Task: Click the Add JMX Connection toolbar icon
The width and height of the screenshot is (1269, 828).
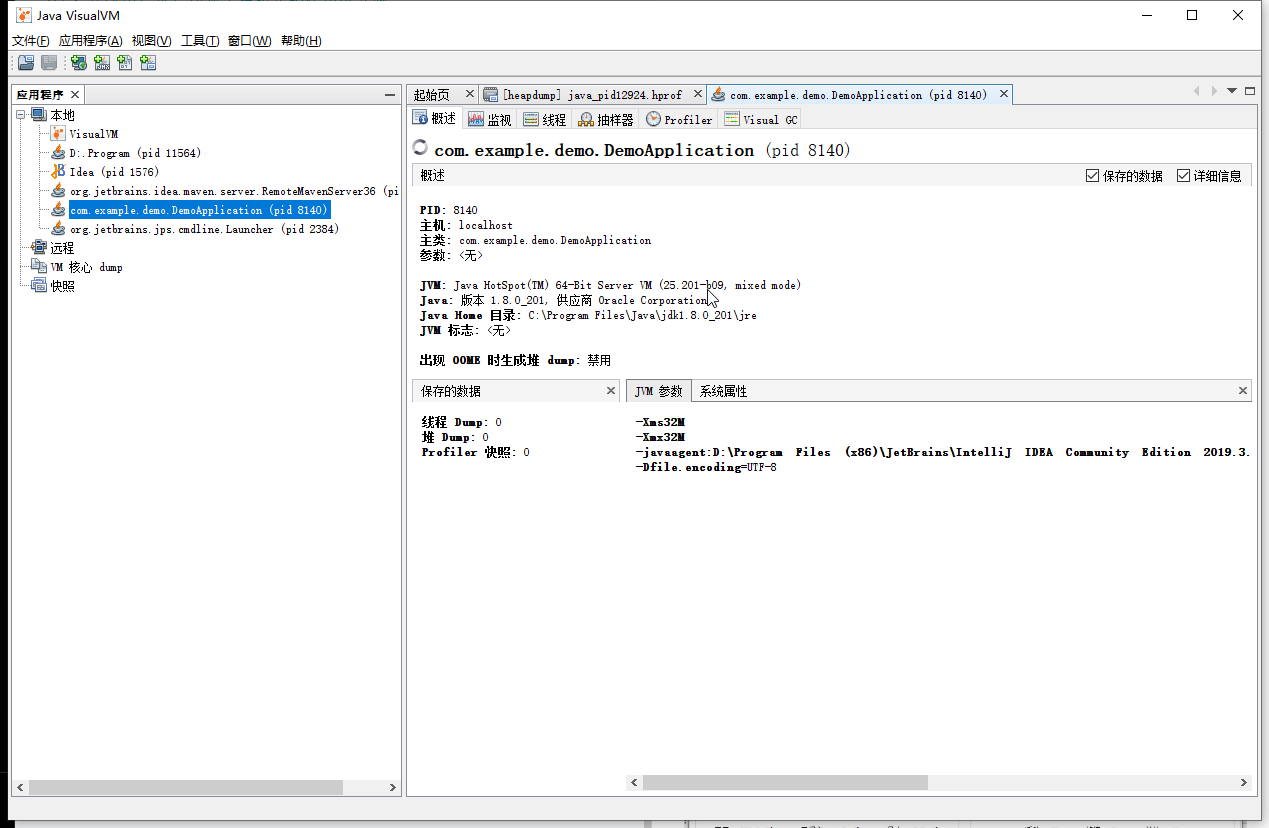Action: 102,63
